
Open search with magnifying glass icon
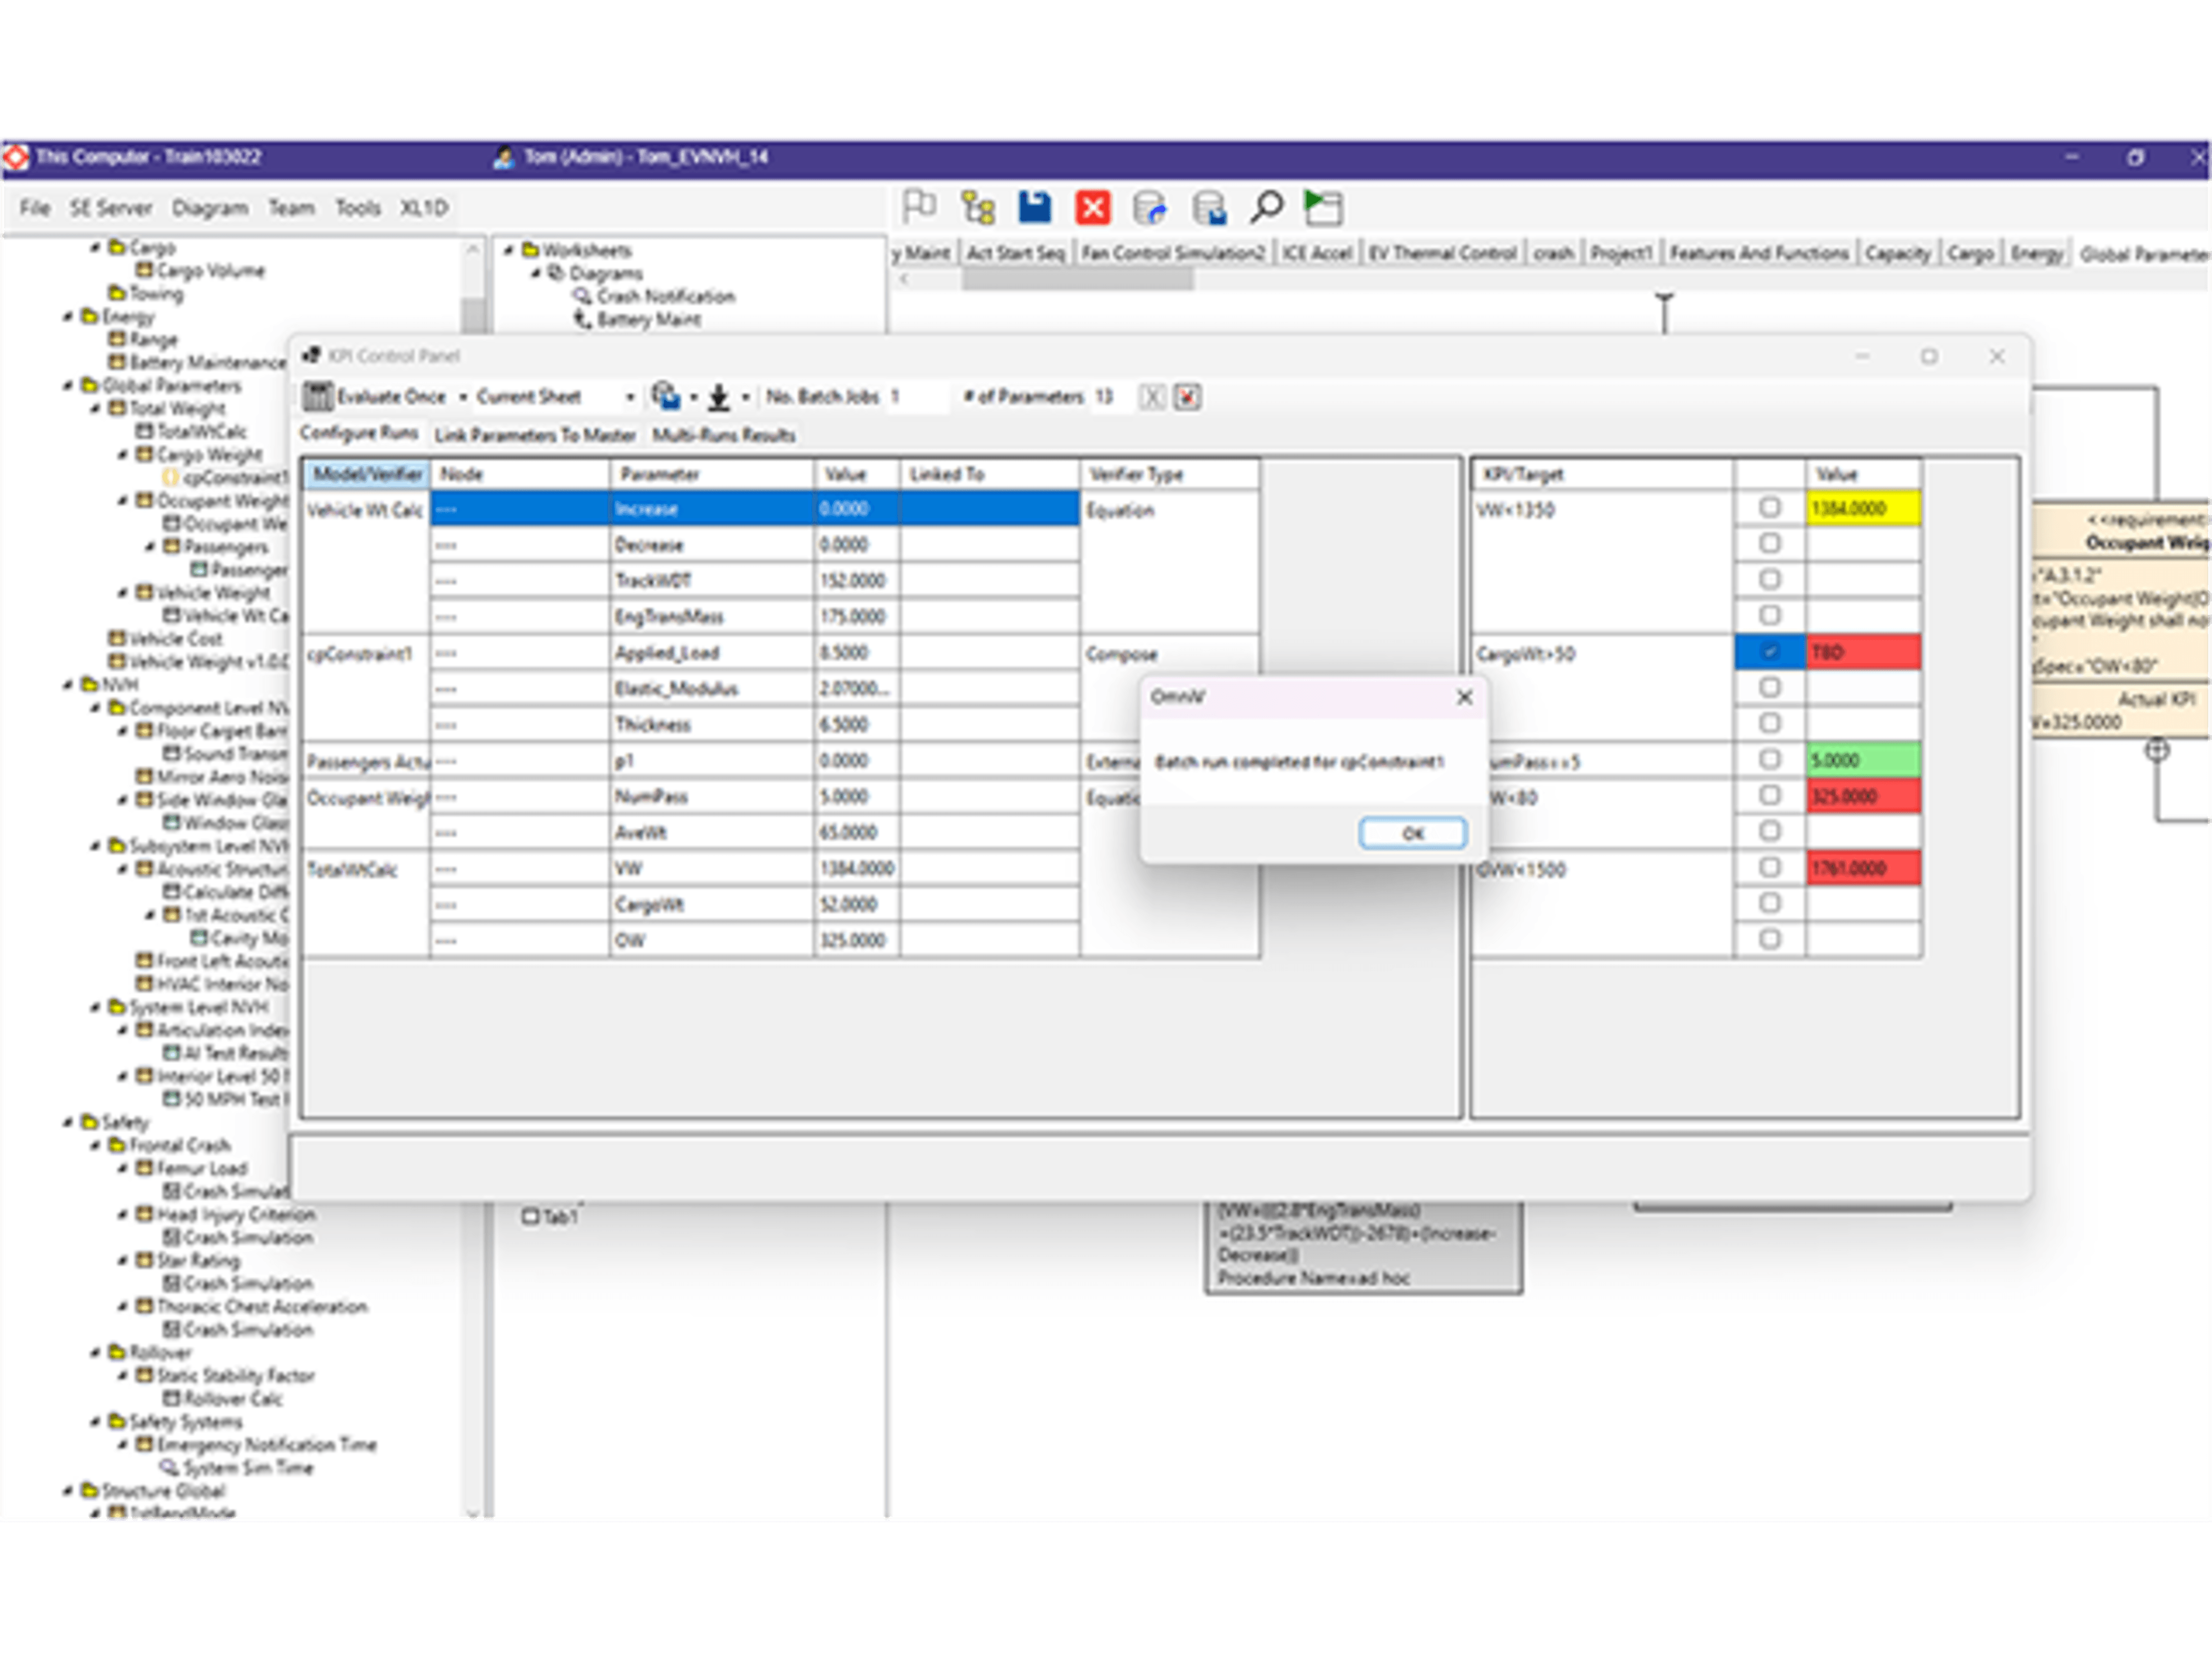[1266, 207]
